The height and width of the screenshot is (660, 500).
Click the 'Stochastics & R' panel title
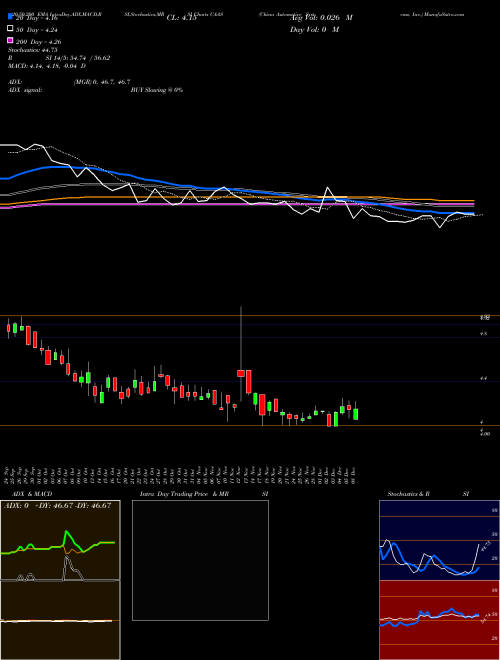tap(408, 494)
